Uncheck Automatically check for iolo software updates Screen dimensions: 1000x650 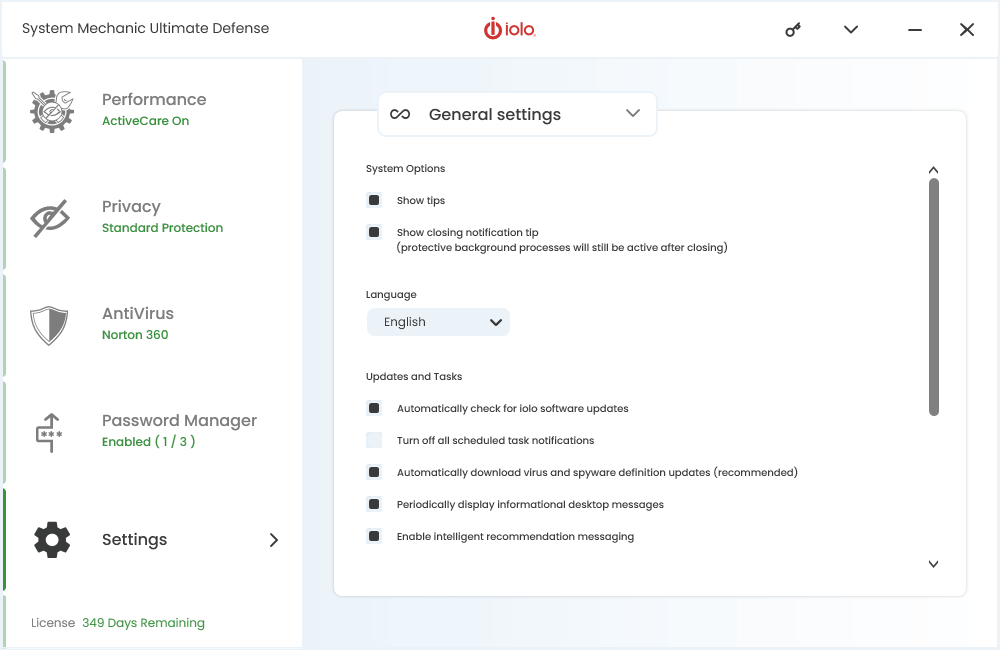(x=373, y=408)
